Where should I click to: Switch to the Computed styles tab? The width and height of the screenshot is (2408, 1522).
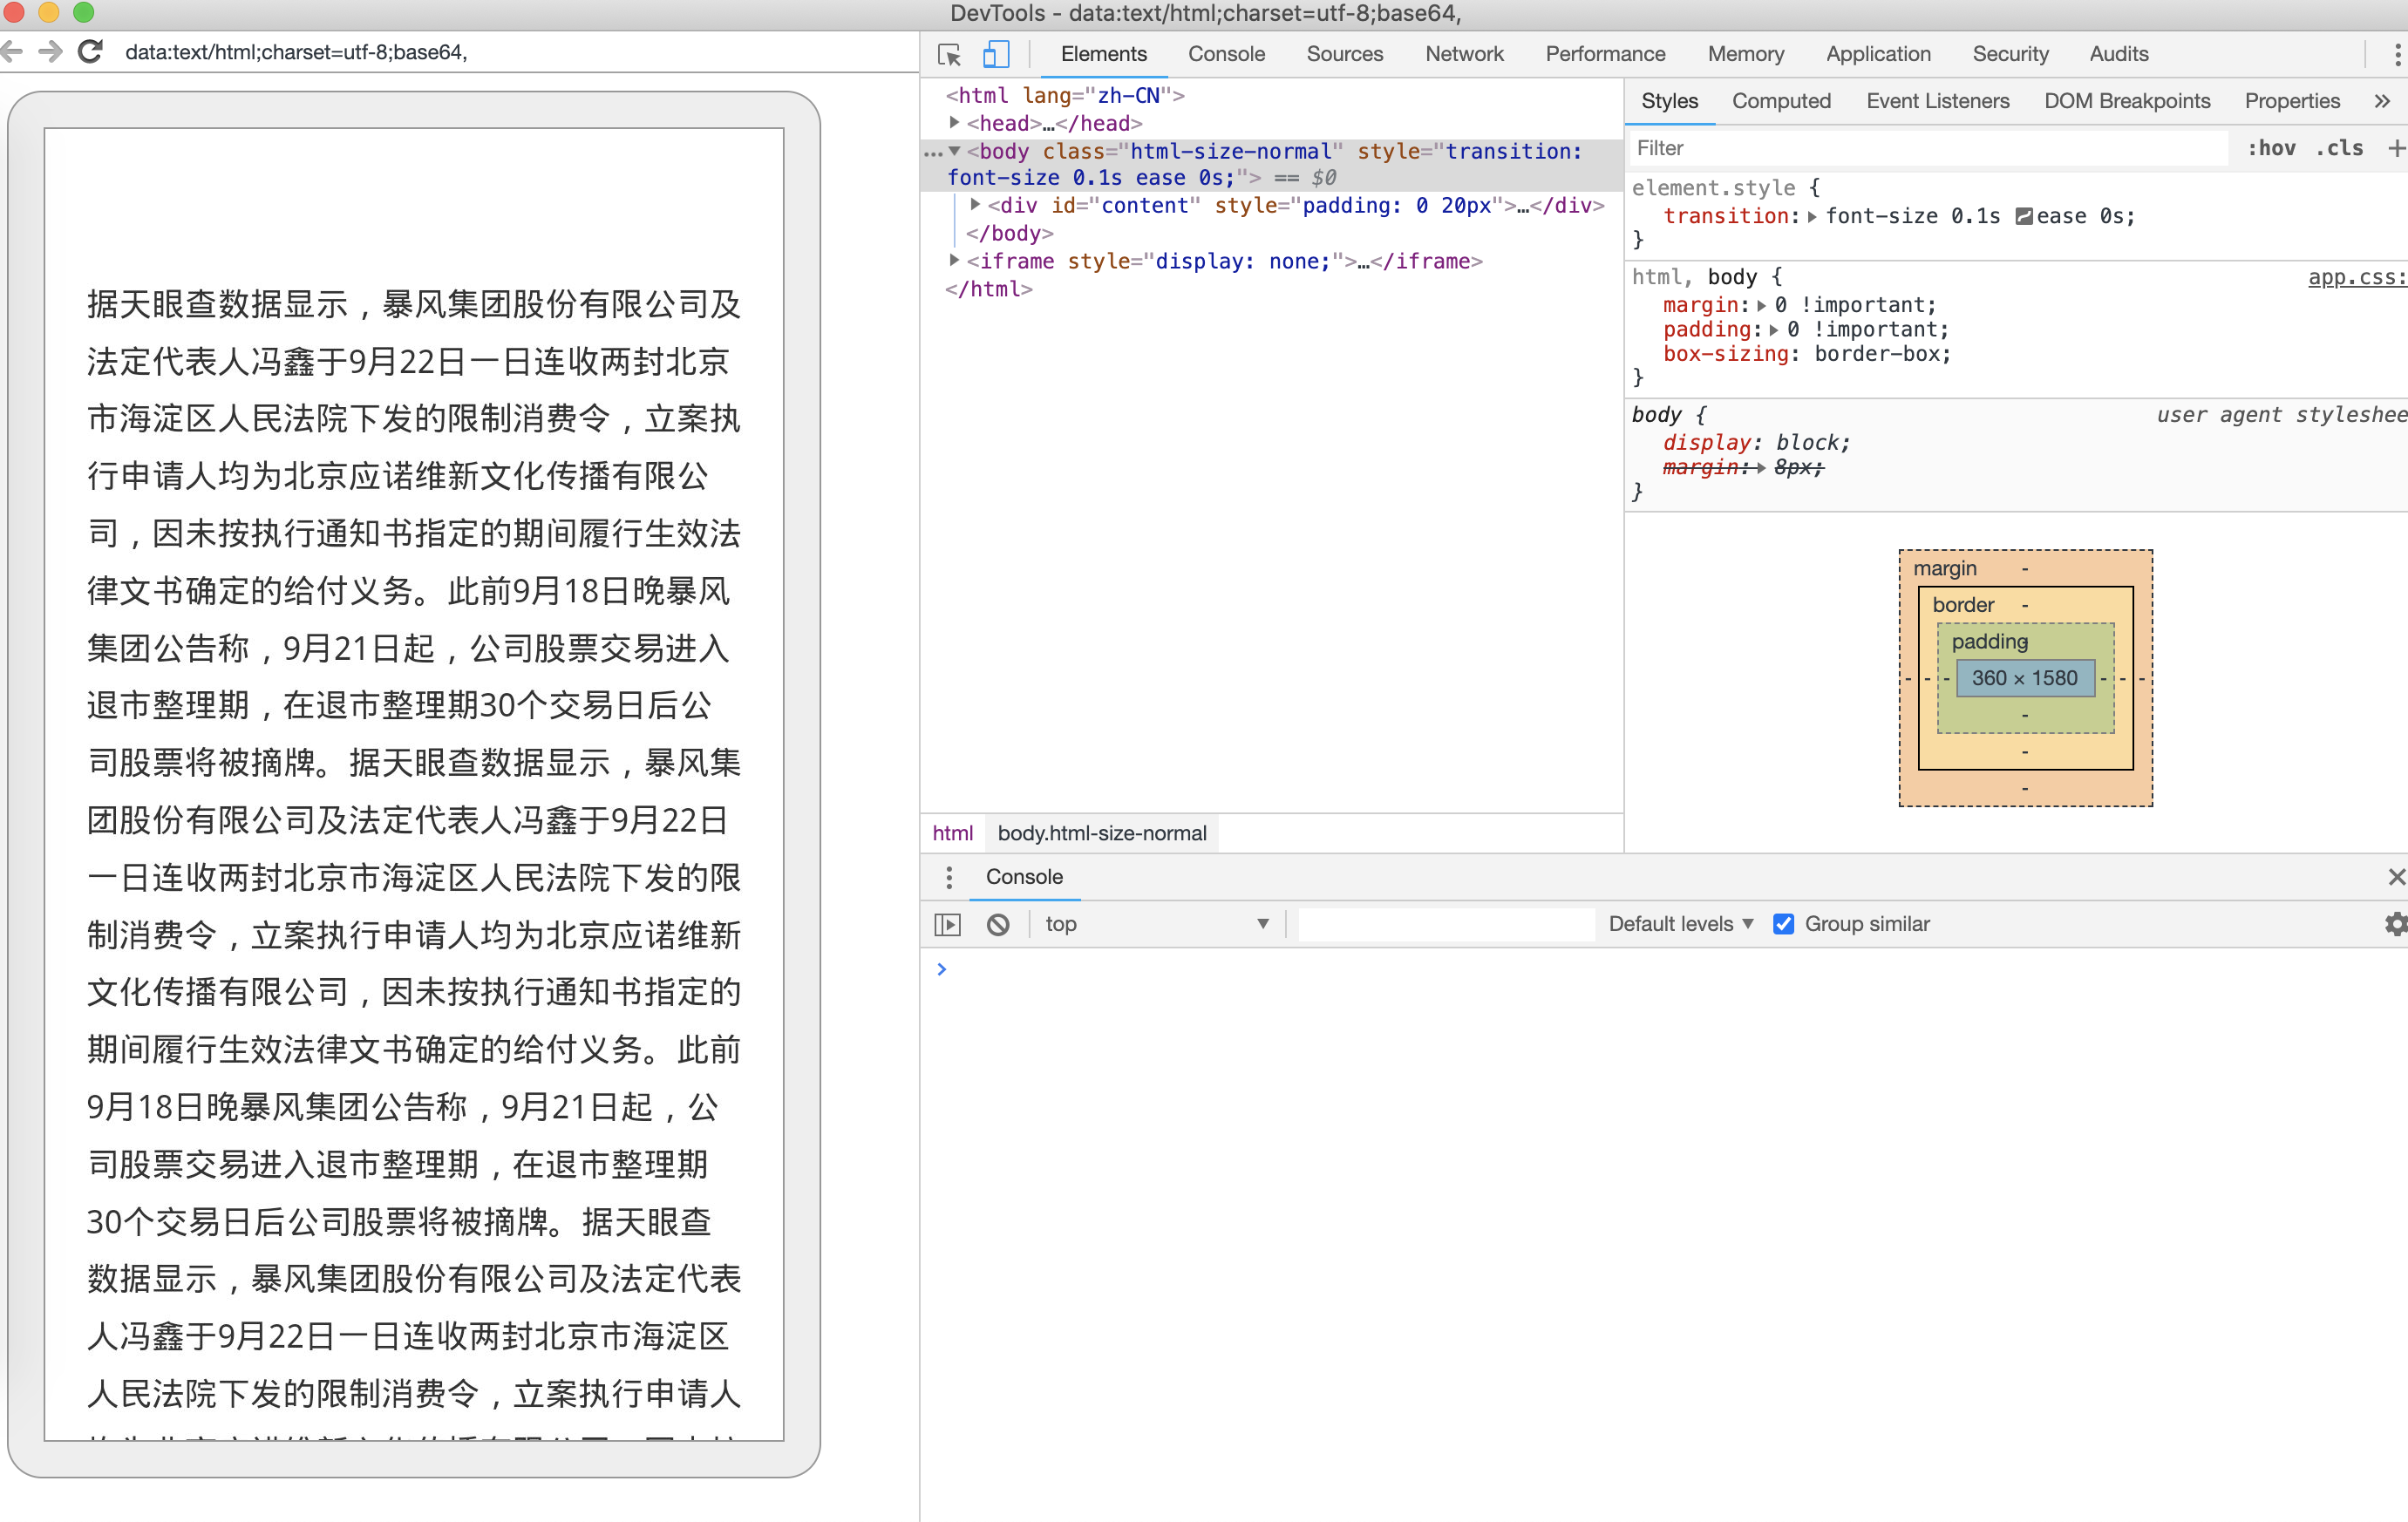[1781, 101]
